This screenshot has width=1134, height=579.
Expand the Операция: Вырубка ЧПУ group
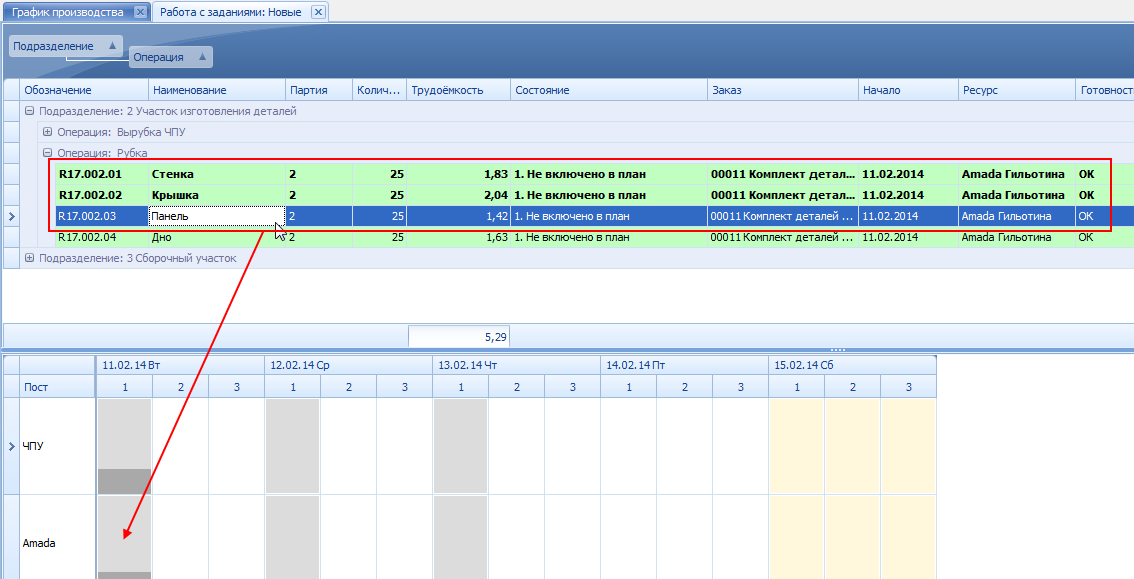48,132
